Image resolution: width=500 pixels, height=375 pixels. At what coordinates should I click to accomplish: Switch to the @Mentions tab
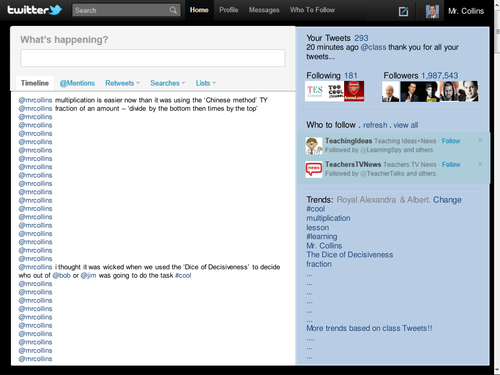(x=77, y=83)
